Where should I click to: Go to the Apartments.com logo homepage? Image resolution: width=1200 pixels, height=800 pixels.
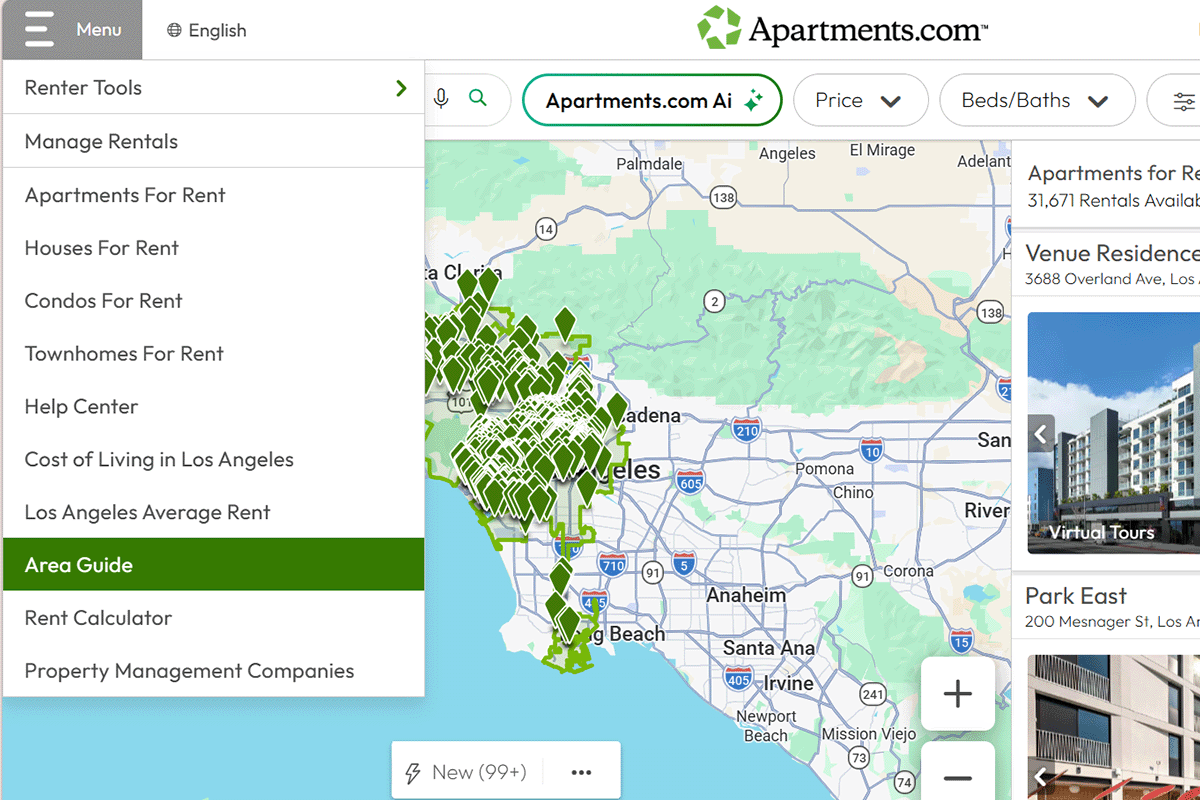[842, 29]
